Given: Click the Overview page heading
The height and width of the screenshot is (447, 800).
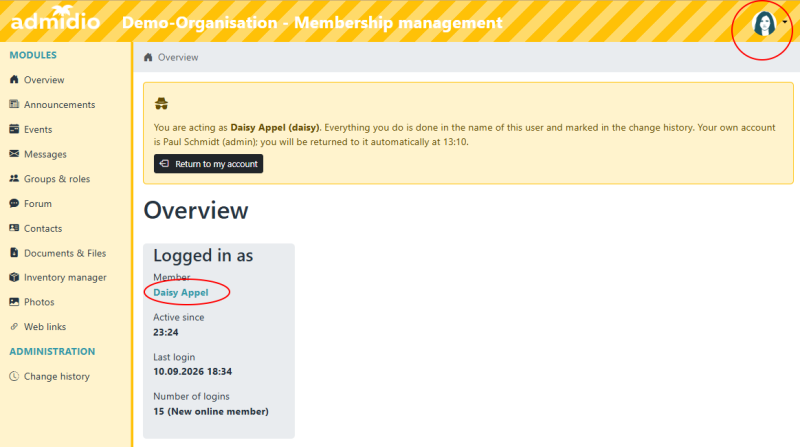Looking at the screenshot, I should coord(196,210).
